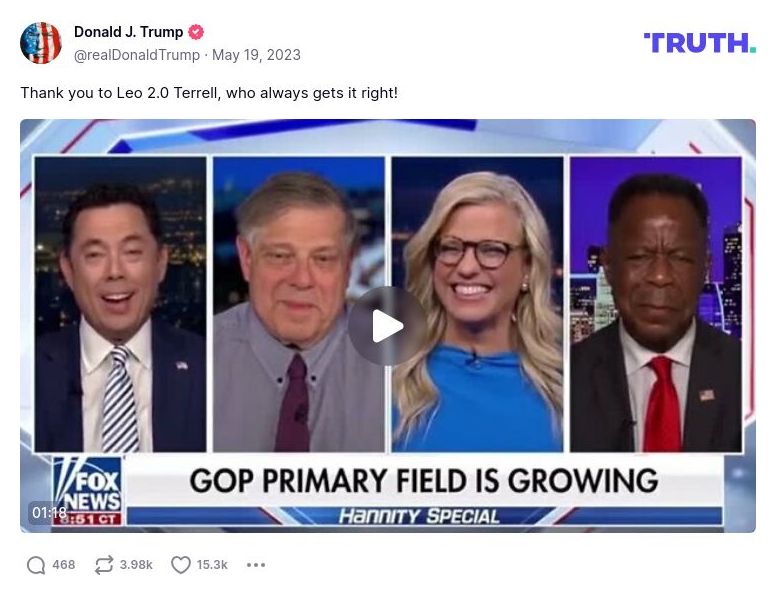Click the May 19, 2023 timestamp
The height and width of the screenshot is (595, 777).
point(256,55)
